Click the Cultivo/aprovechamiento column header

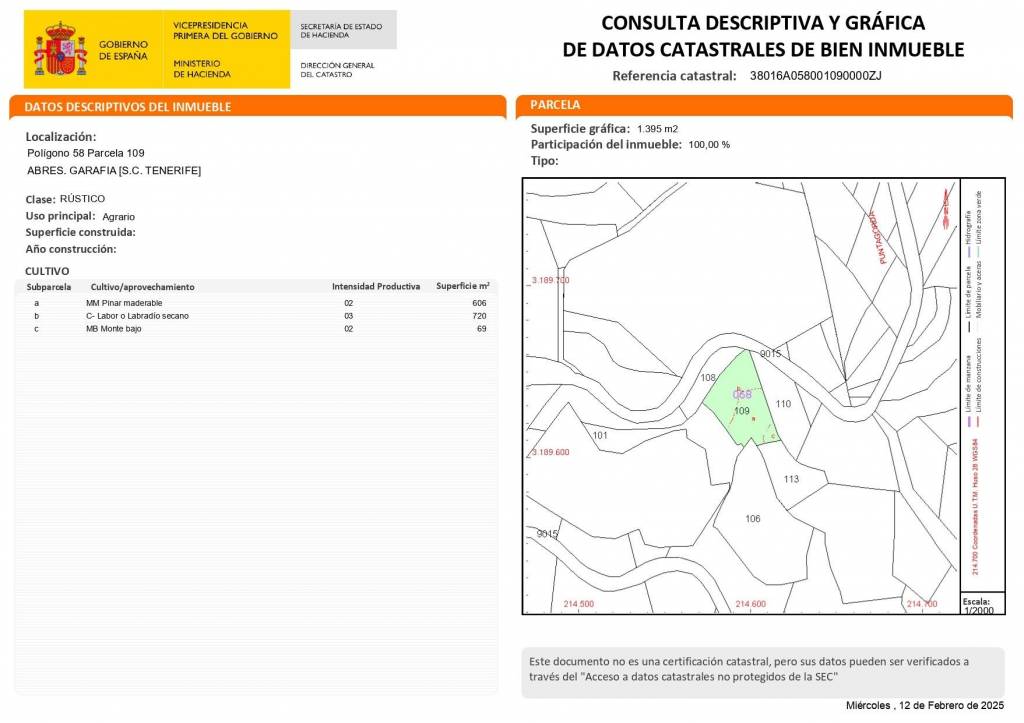[142, 287]
